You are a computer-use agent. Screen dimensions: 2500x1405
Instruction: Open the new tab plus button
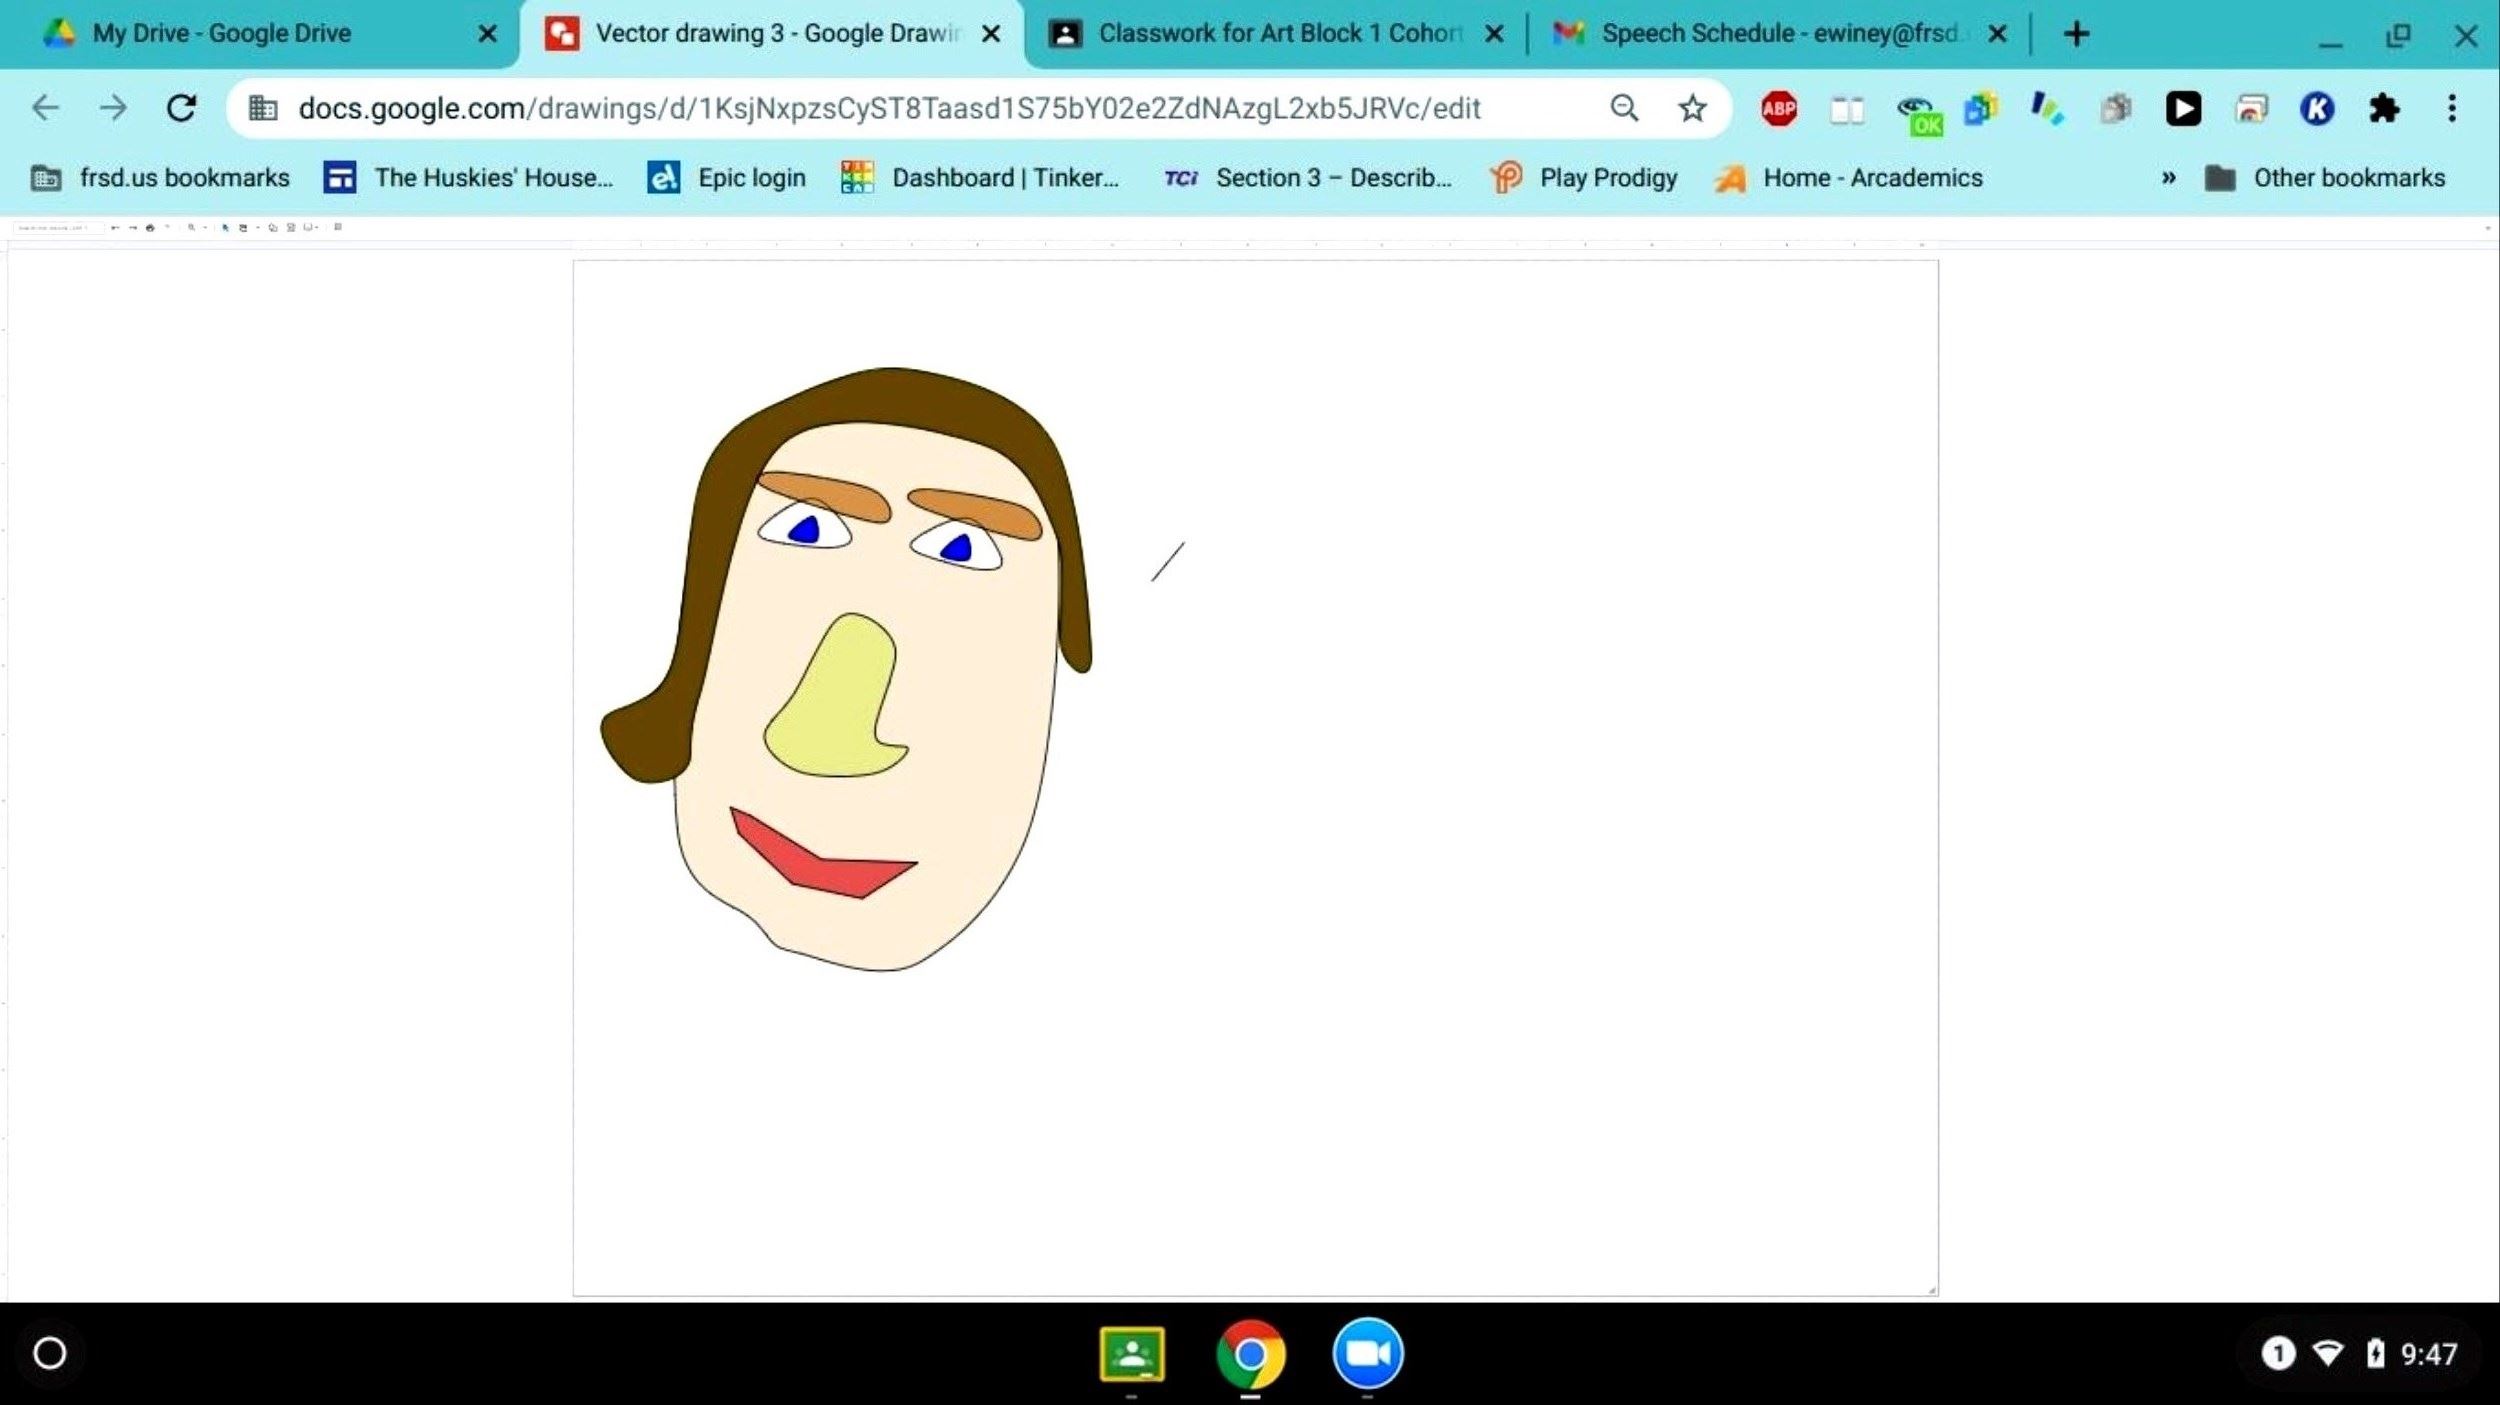pyautogui.click(x=2076, y=34)
